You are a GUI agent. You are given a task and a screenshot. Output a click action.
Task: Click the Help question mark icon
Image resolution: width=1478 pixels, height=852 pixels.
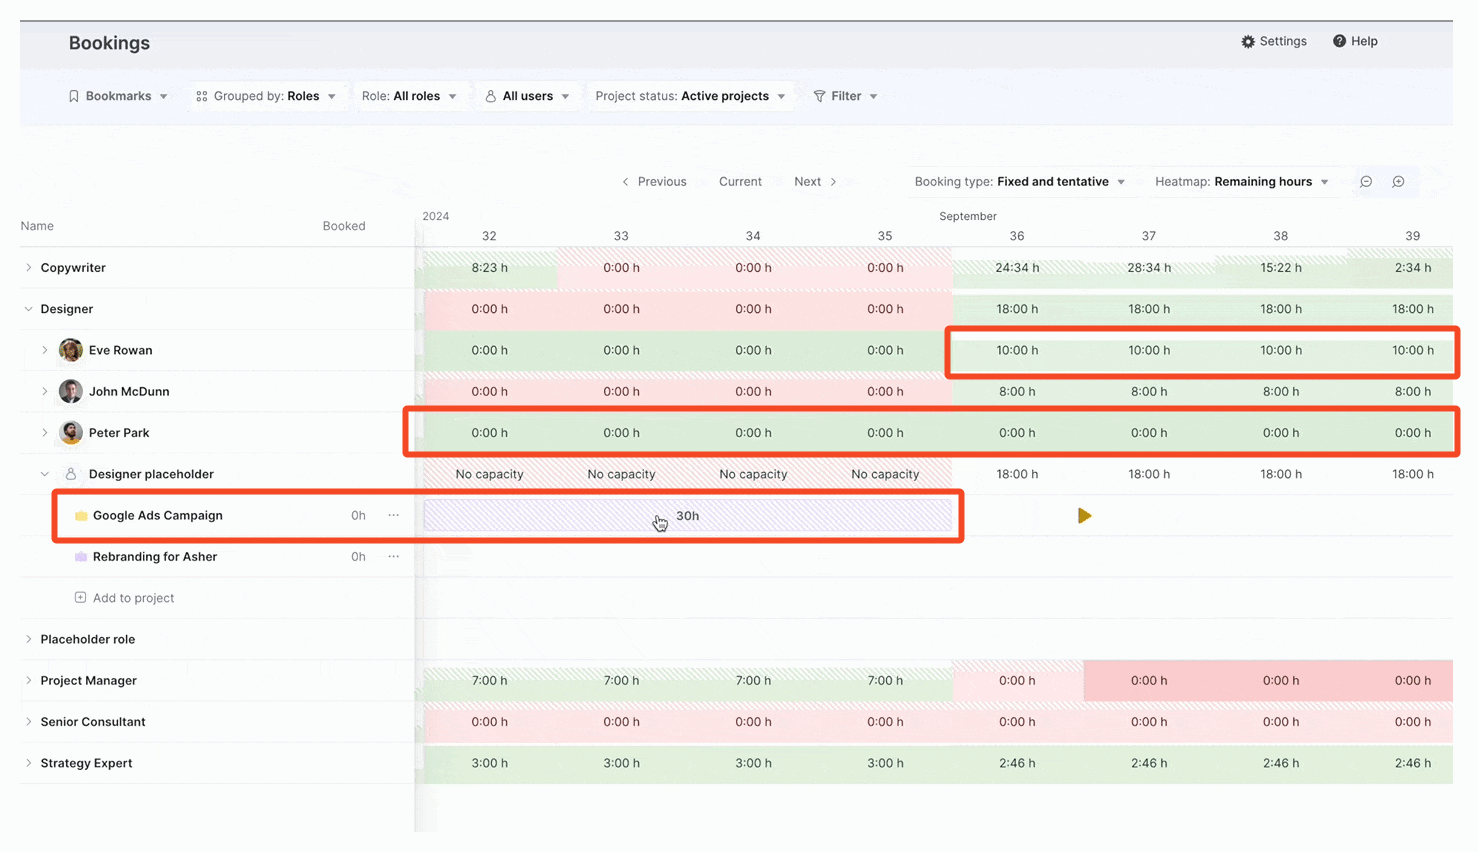1339,42
